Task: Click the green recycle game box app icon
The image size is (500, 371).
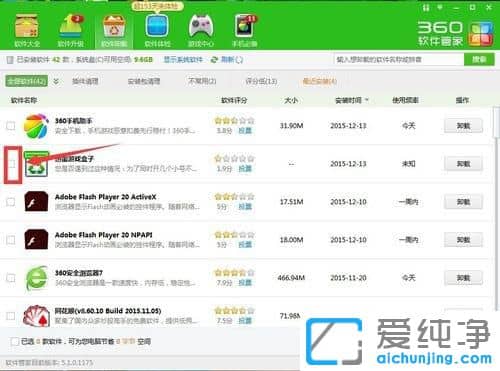Action: pos(37,164)
